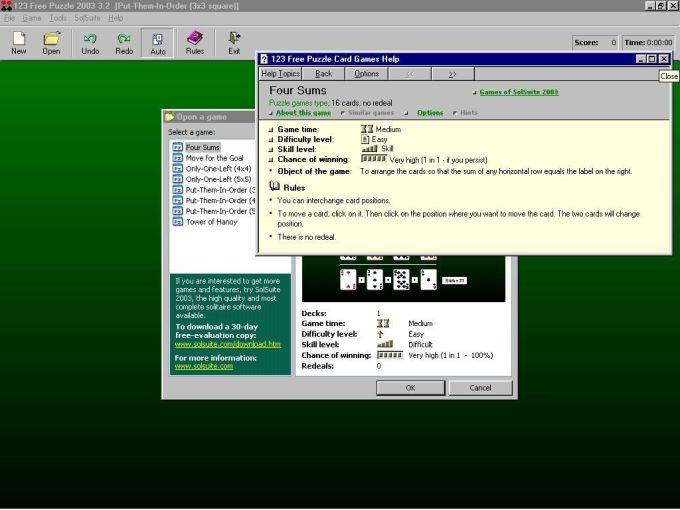Viewport: 680px width, 510px height.
Task: Choose Only-One-Left (5x5) game
Action: tap(218, 179)
